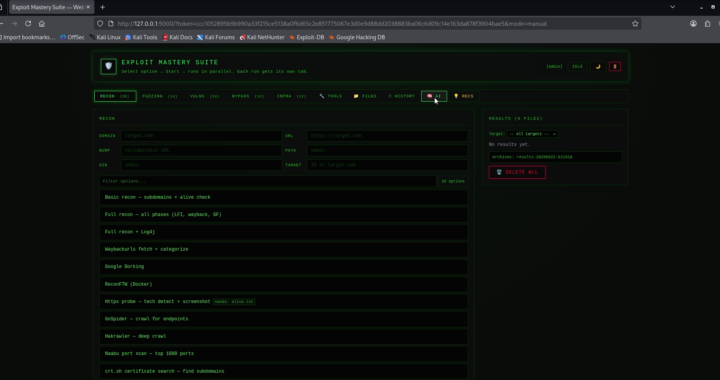Open the Kali Docs bookmark
The height and width of the screenshot is (380, 720).
click(178, 37)
